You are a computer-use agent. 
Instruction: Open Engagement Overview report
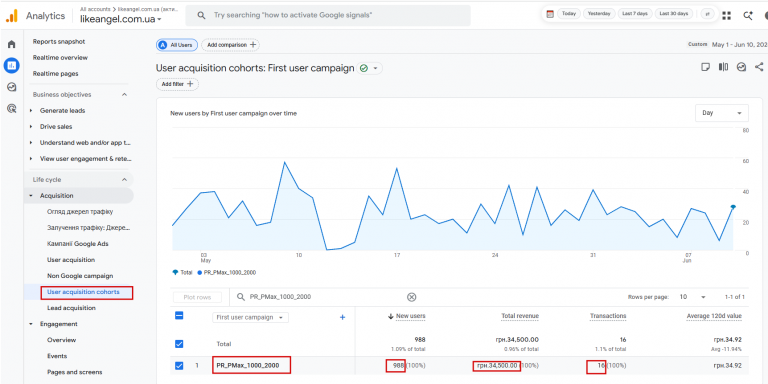click(x=62, y=340)
